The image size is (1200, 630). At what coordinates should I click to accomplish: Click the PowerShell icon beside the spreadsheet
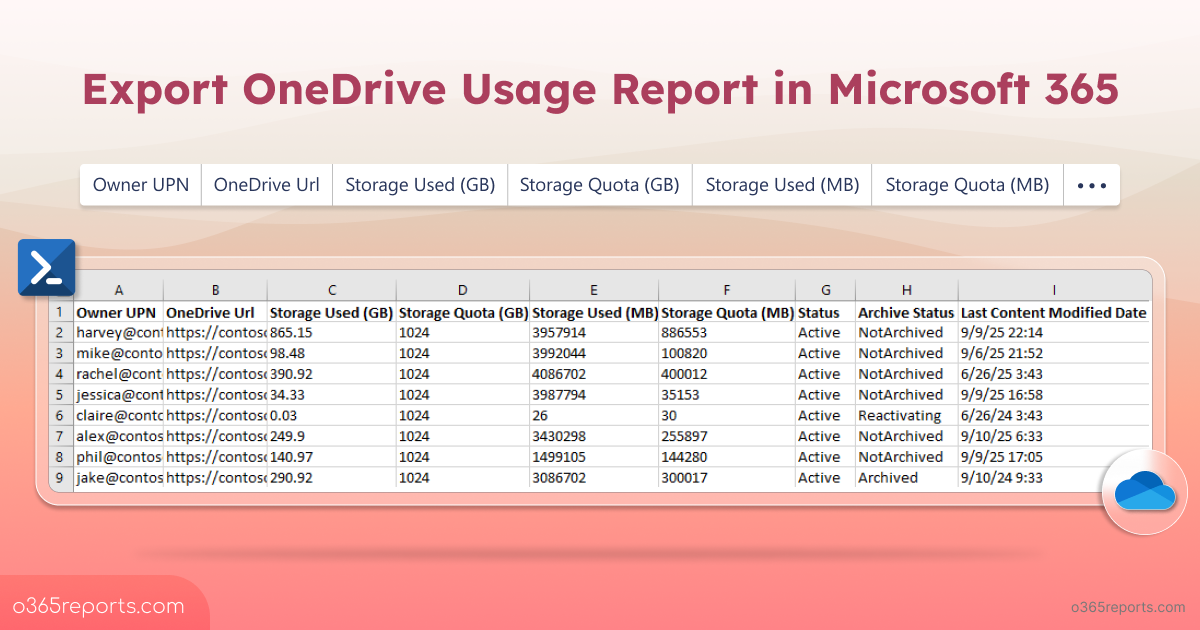(46, 267)
